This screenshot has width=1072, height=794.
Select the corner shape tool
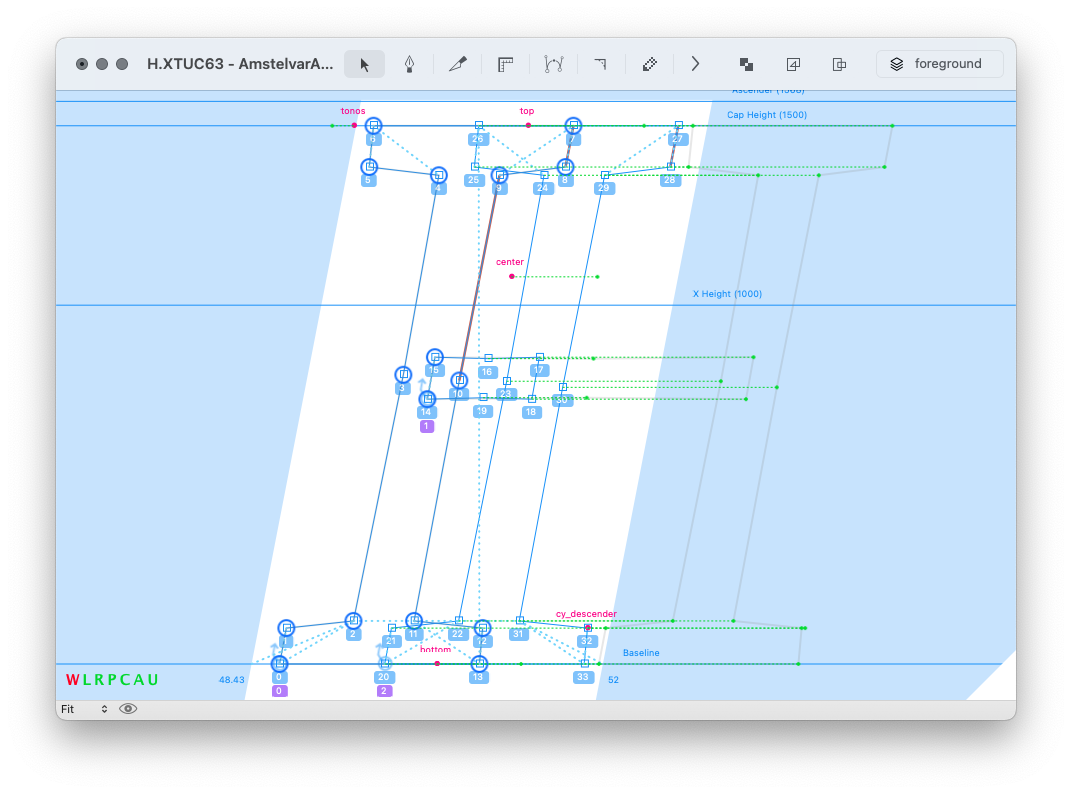coord(600,64)
